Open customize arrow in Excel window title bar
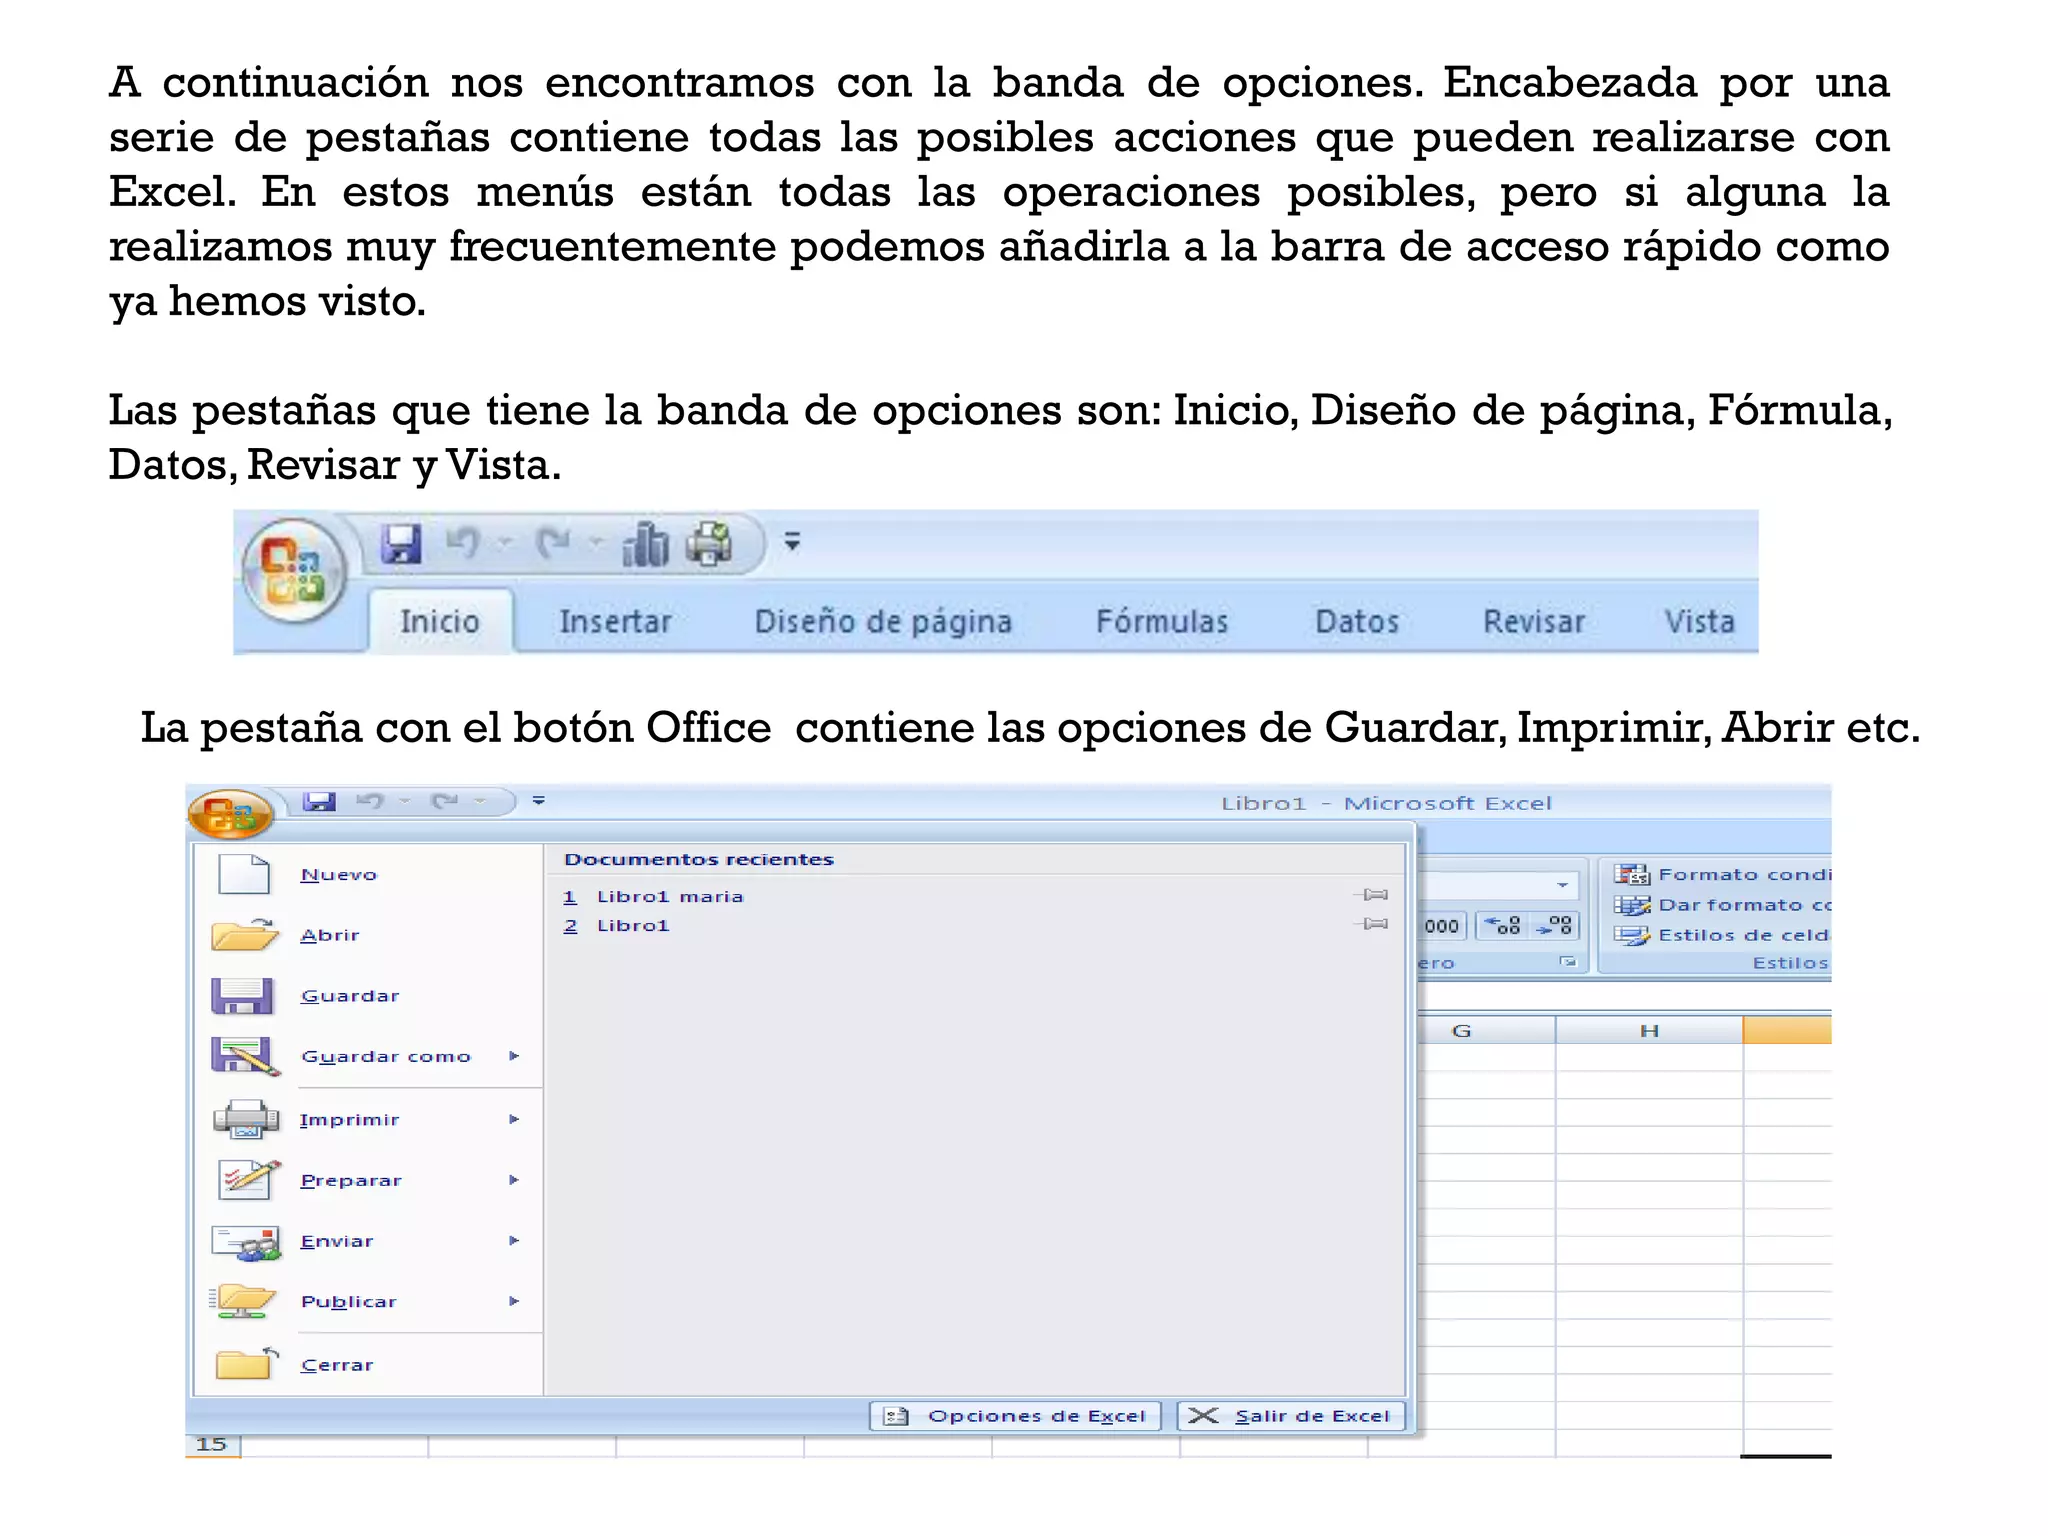This screenshot has height=1536, width=2048. click(539, 800)
